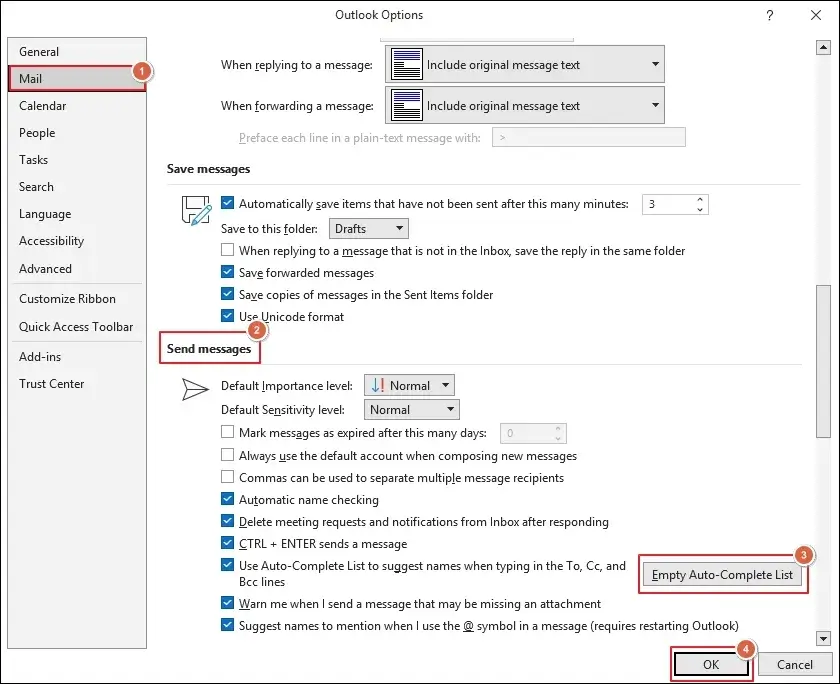Toggle delete meeting requests after responding
This screenshot has height=684, width=840.
click(x=227, y=521)
